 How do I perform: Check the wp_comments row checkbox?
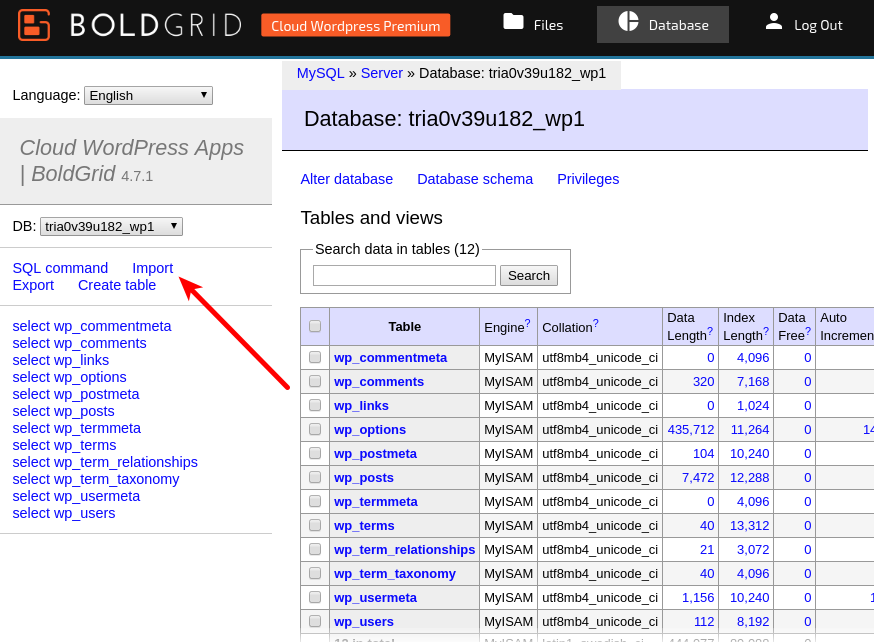315,381
